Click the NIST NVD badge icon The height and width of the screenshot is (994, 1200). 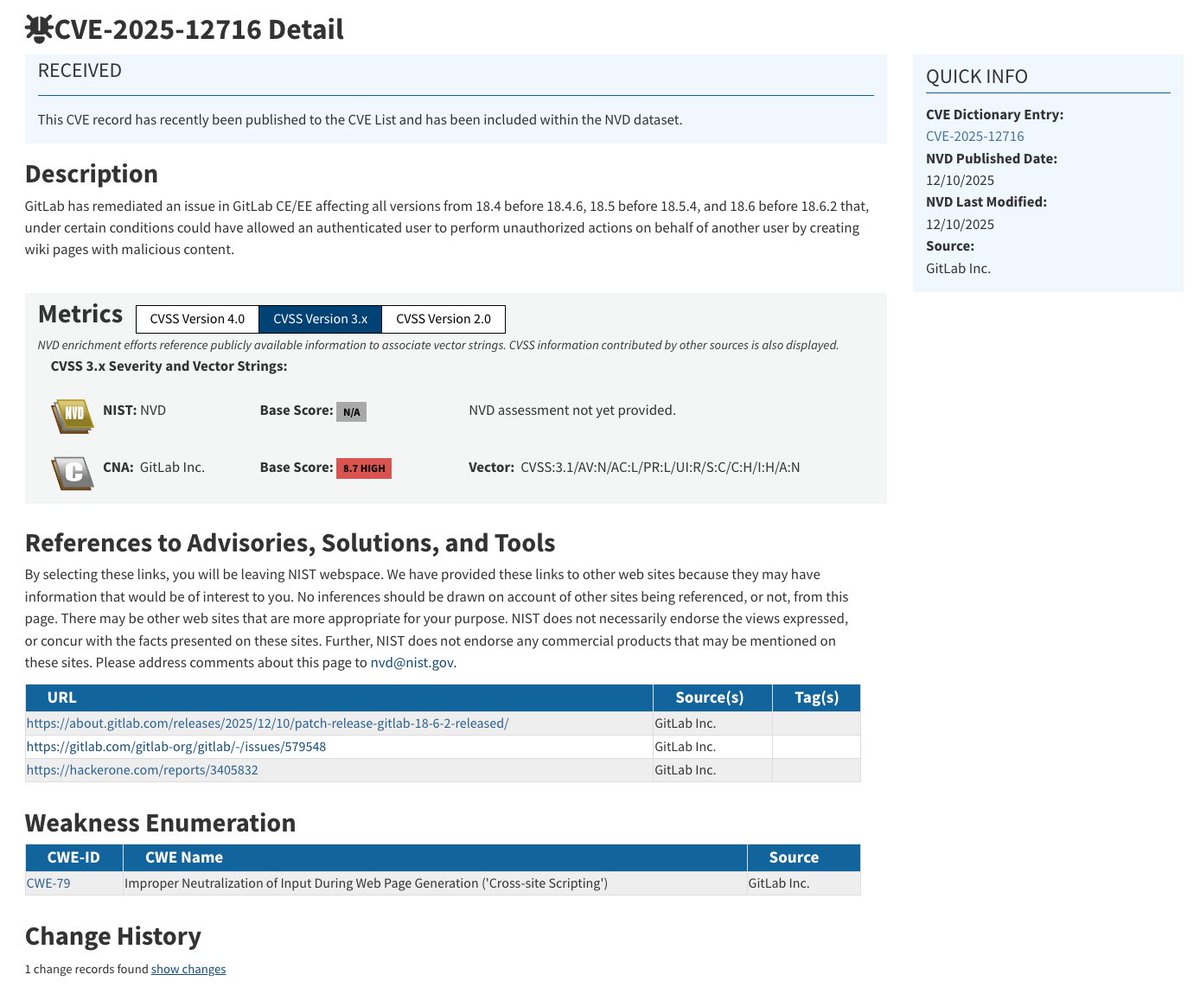[72, 414]
